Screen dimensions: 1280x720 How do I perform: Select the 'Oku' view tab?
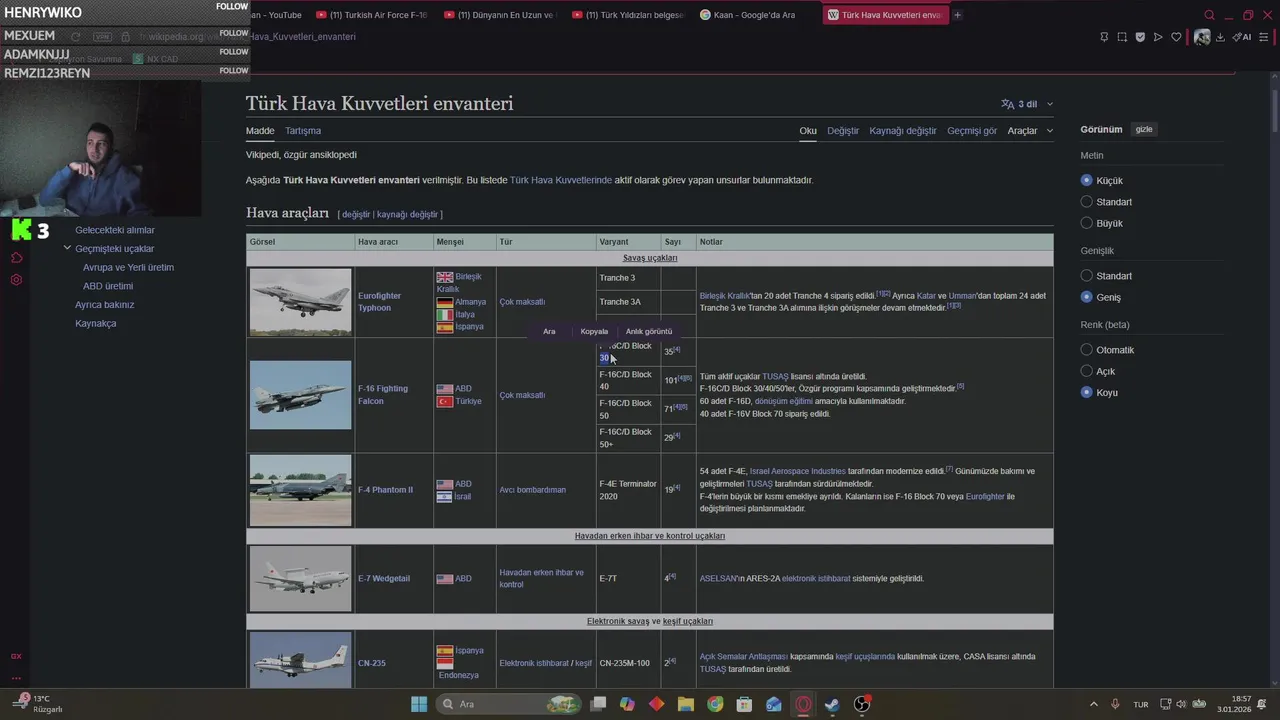pyautogui.click(x=808, y=131)
